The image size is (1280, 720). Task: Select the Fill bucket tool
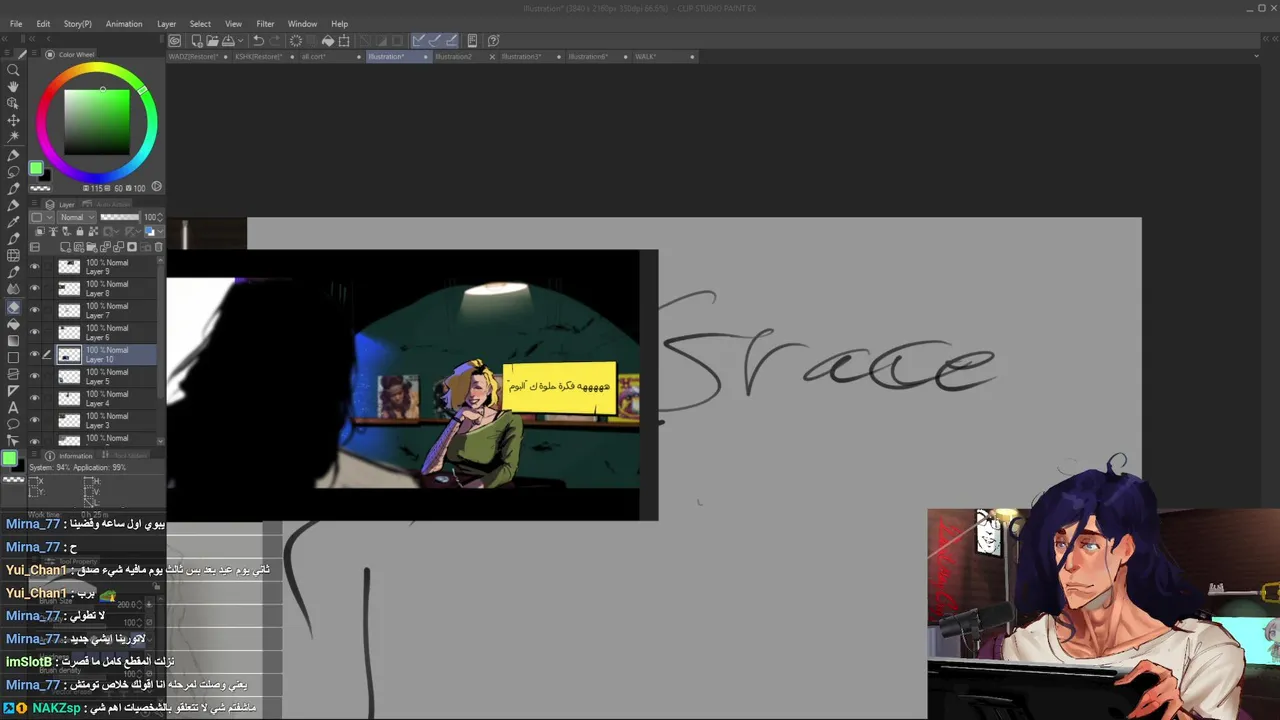pos(13,324)
